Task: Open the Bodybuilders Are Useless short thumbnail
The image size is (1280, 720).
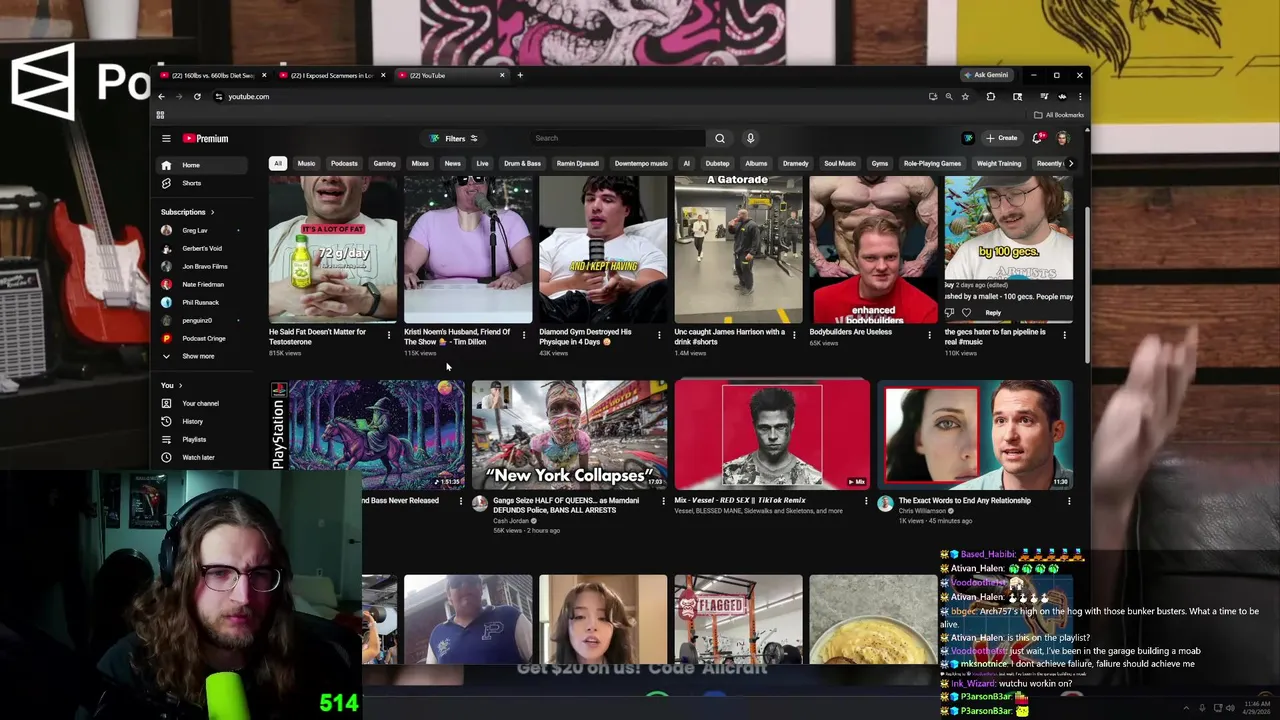Action: [873, 250]
